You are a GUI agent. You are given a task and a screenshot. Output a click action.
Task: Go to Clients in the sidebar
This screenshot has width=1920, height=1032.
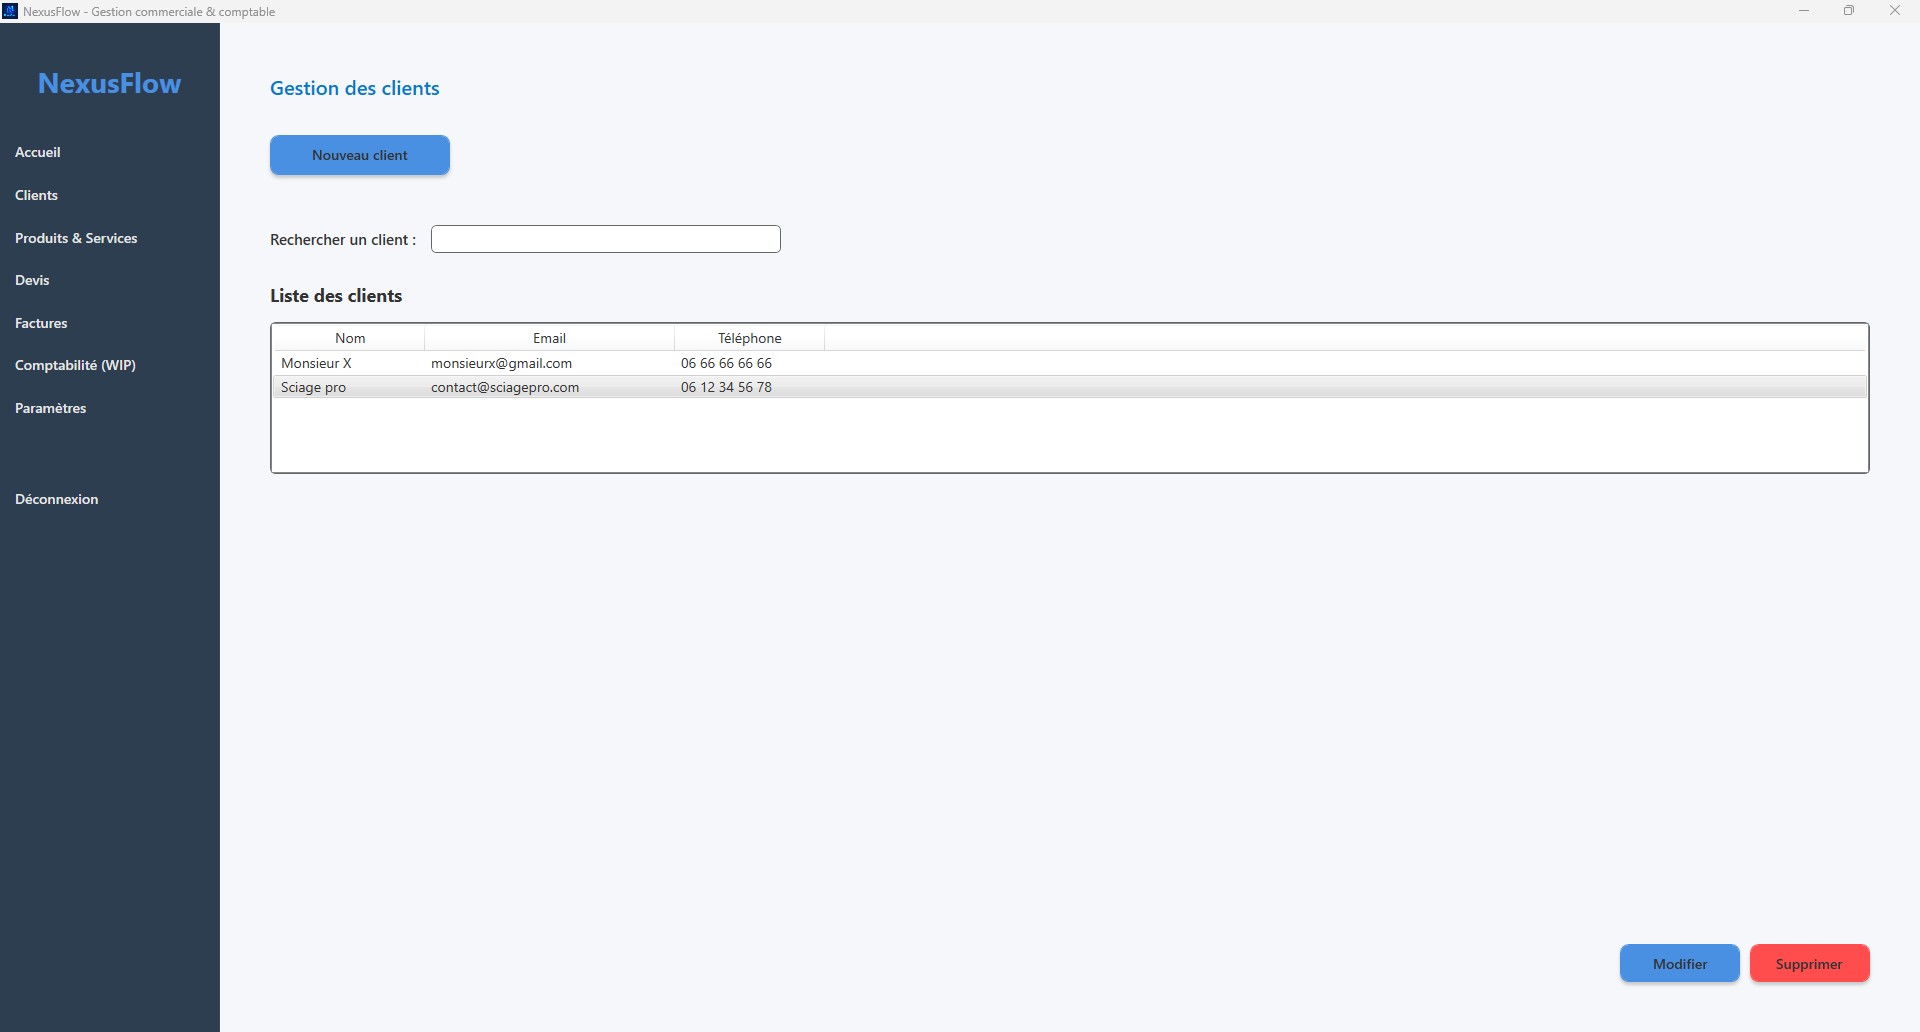tap(36, 195)
